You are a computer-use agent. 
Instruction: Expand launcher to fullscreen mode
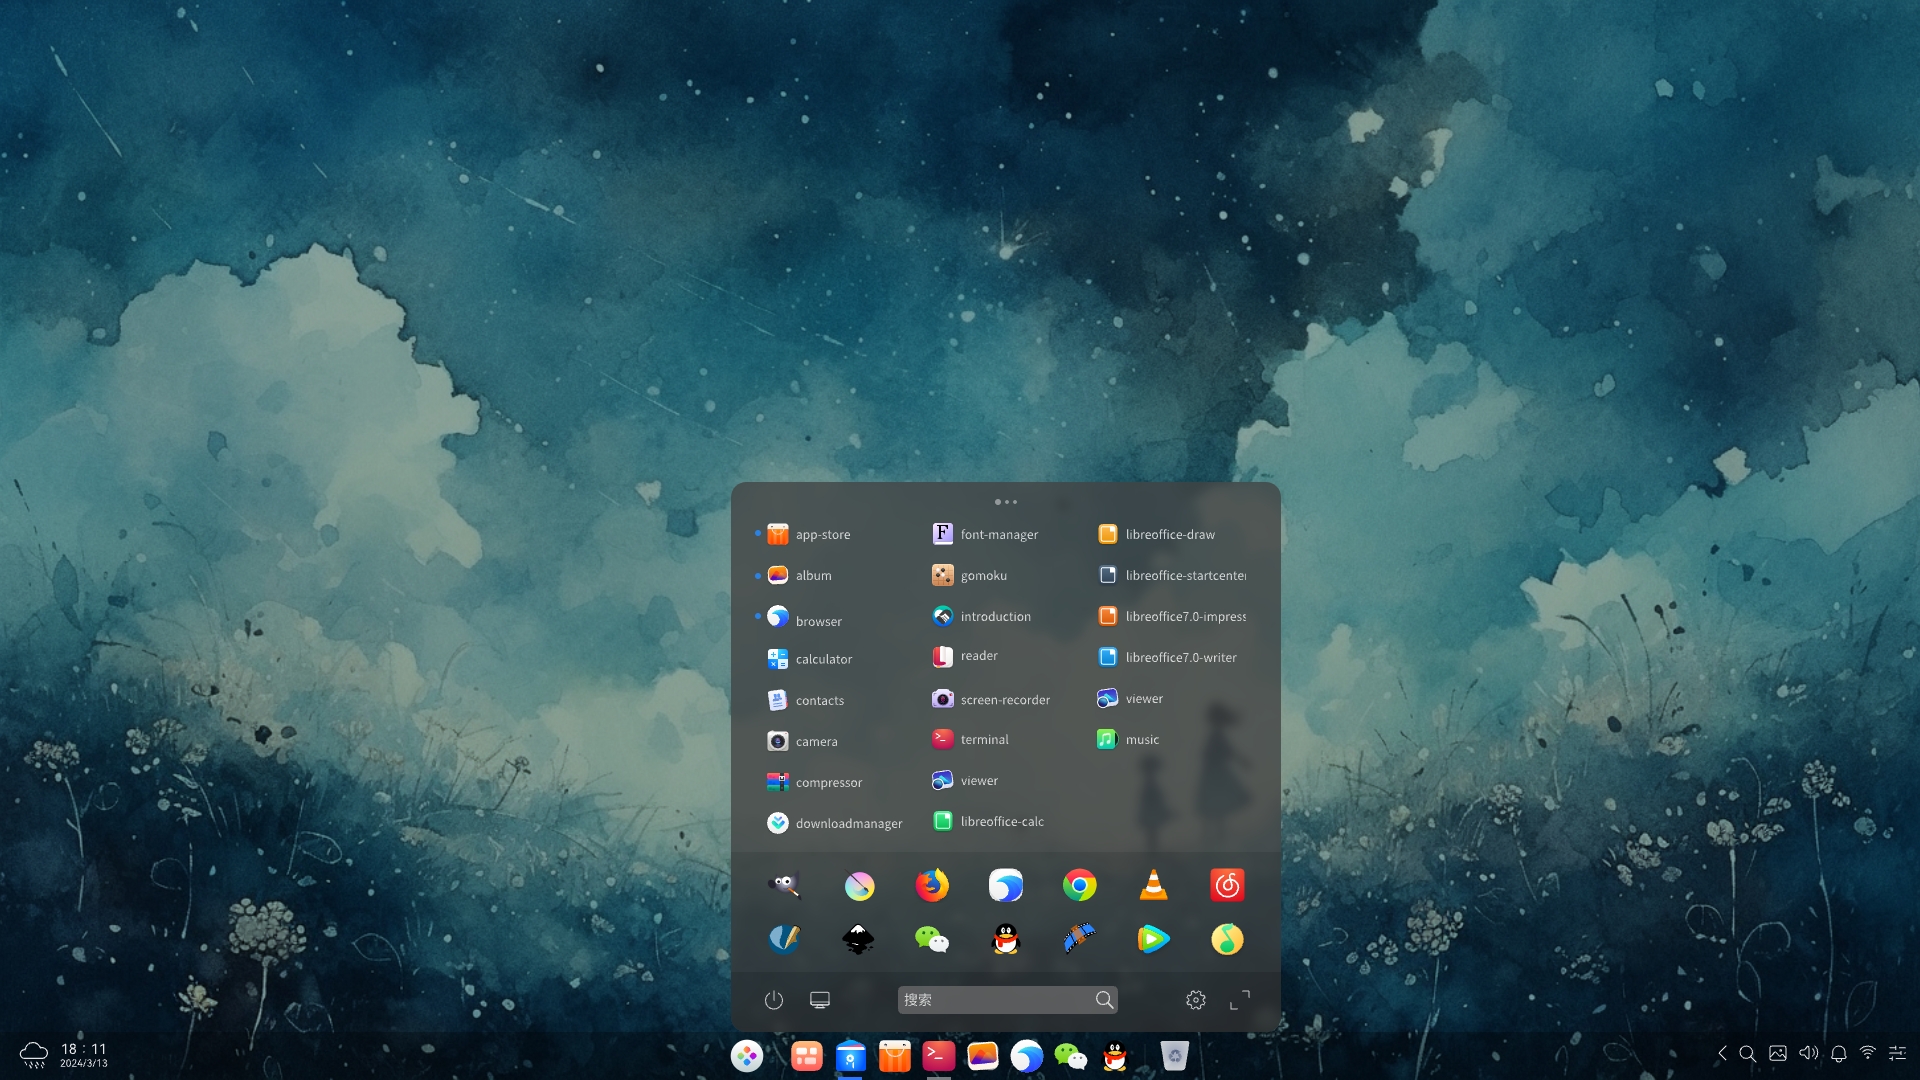(1240, 1000)
